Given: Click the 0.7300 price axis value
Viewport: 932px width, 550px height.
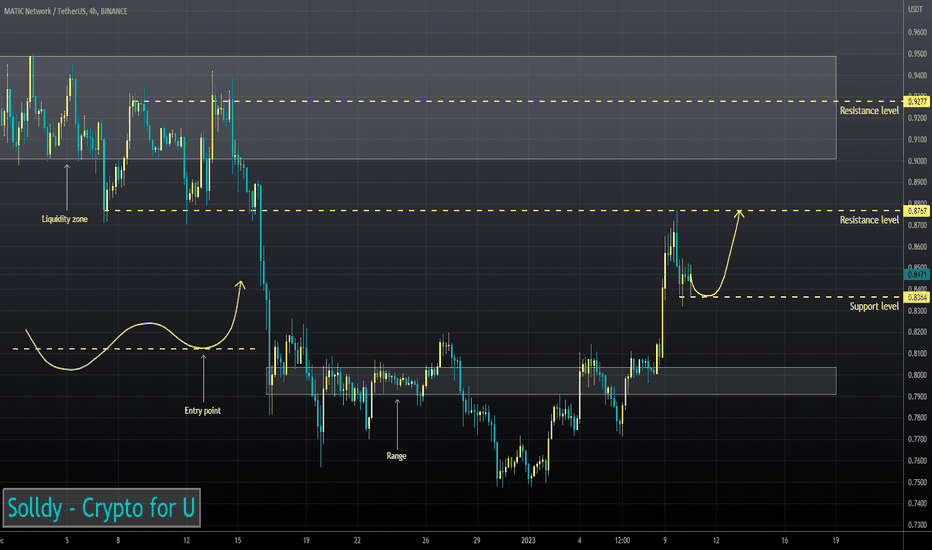Looking at the screenshot, I should click(x=917, y=524).
